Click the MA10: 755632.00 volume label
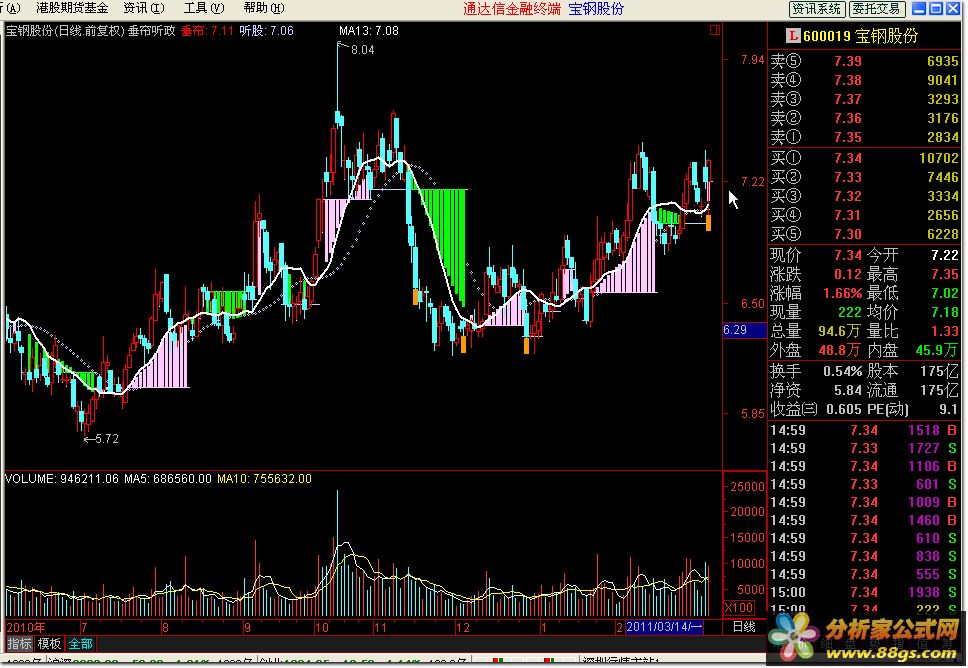 tap(264, 479)
